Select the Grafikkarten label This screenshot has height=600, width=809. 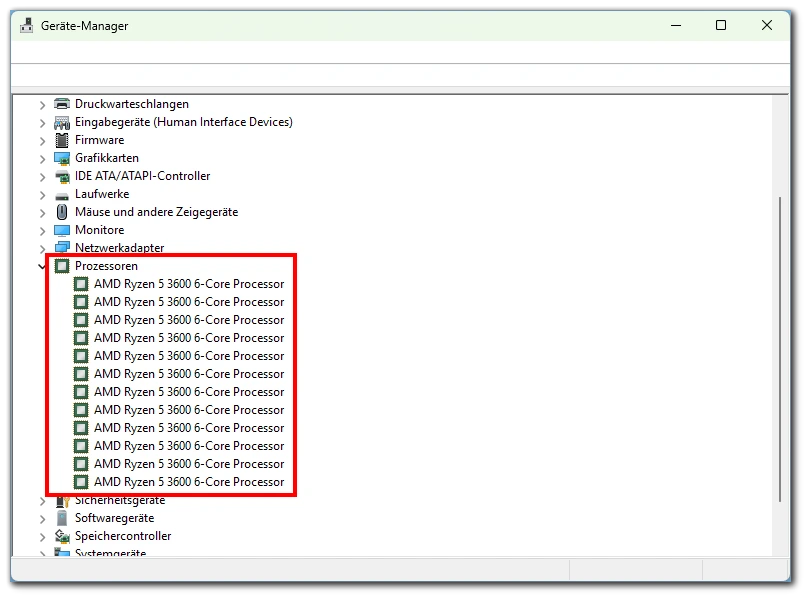pyautogui.click(x=107, y=158)
